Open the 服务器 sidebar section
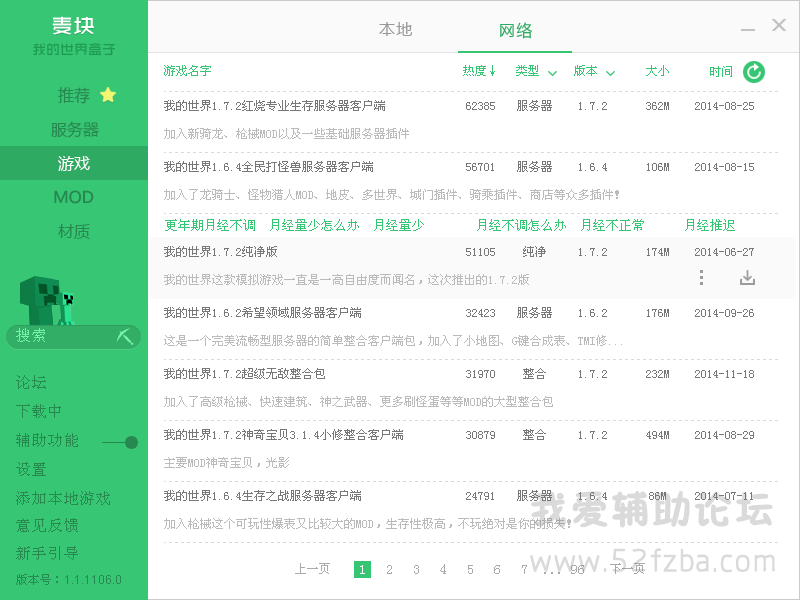The image size is (800, 600). click(x=74, y=130)
